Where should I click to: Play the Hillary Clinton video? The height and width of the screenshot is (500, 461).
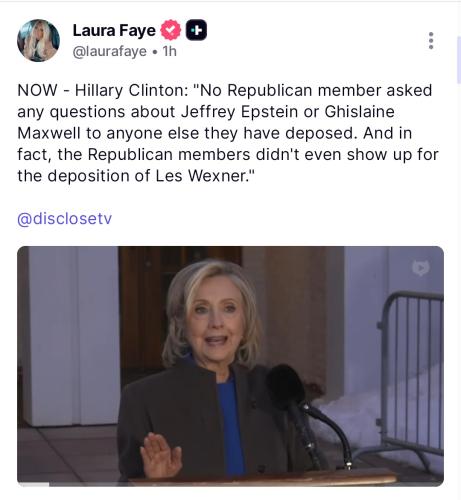coord(230,366)
